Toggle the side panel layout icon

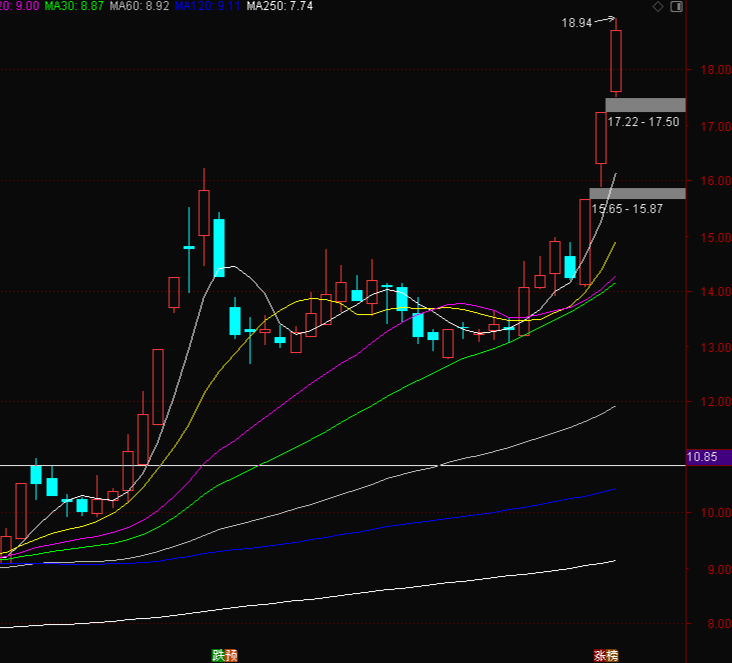tap(676, 7)
